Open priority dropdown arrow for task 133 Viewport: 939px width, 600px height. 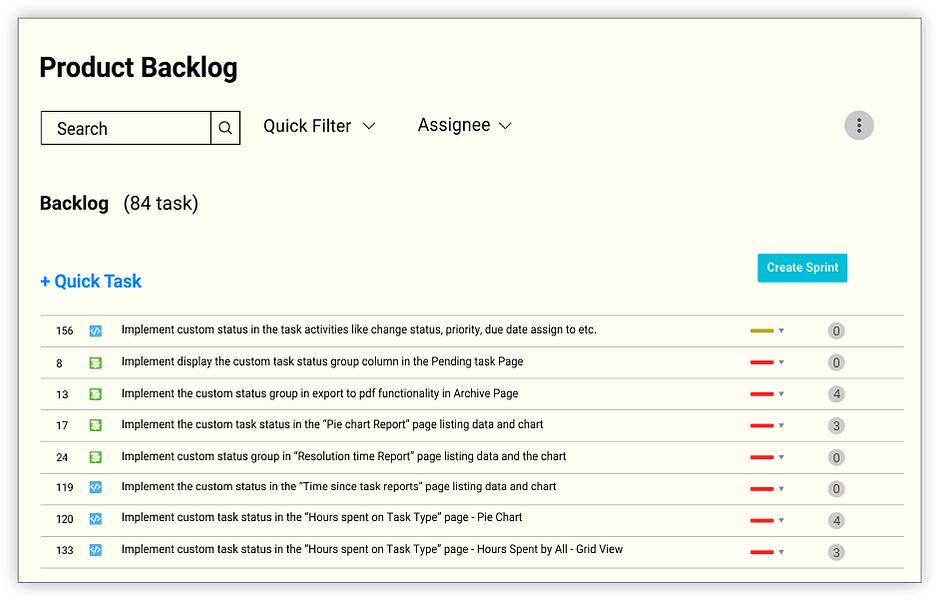(x=781, y=552)
